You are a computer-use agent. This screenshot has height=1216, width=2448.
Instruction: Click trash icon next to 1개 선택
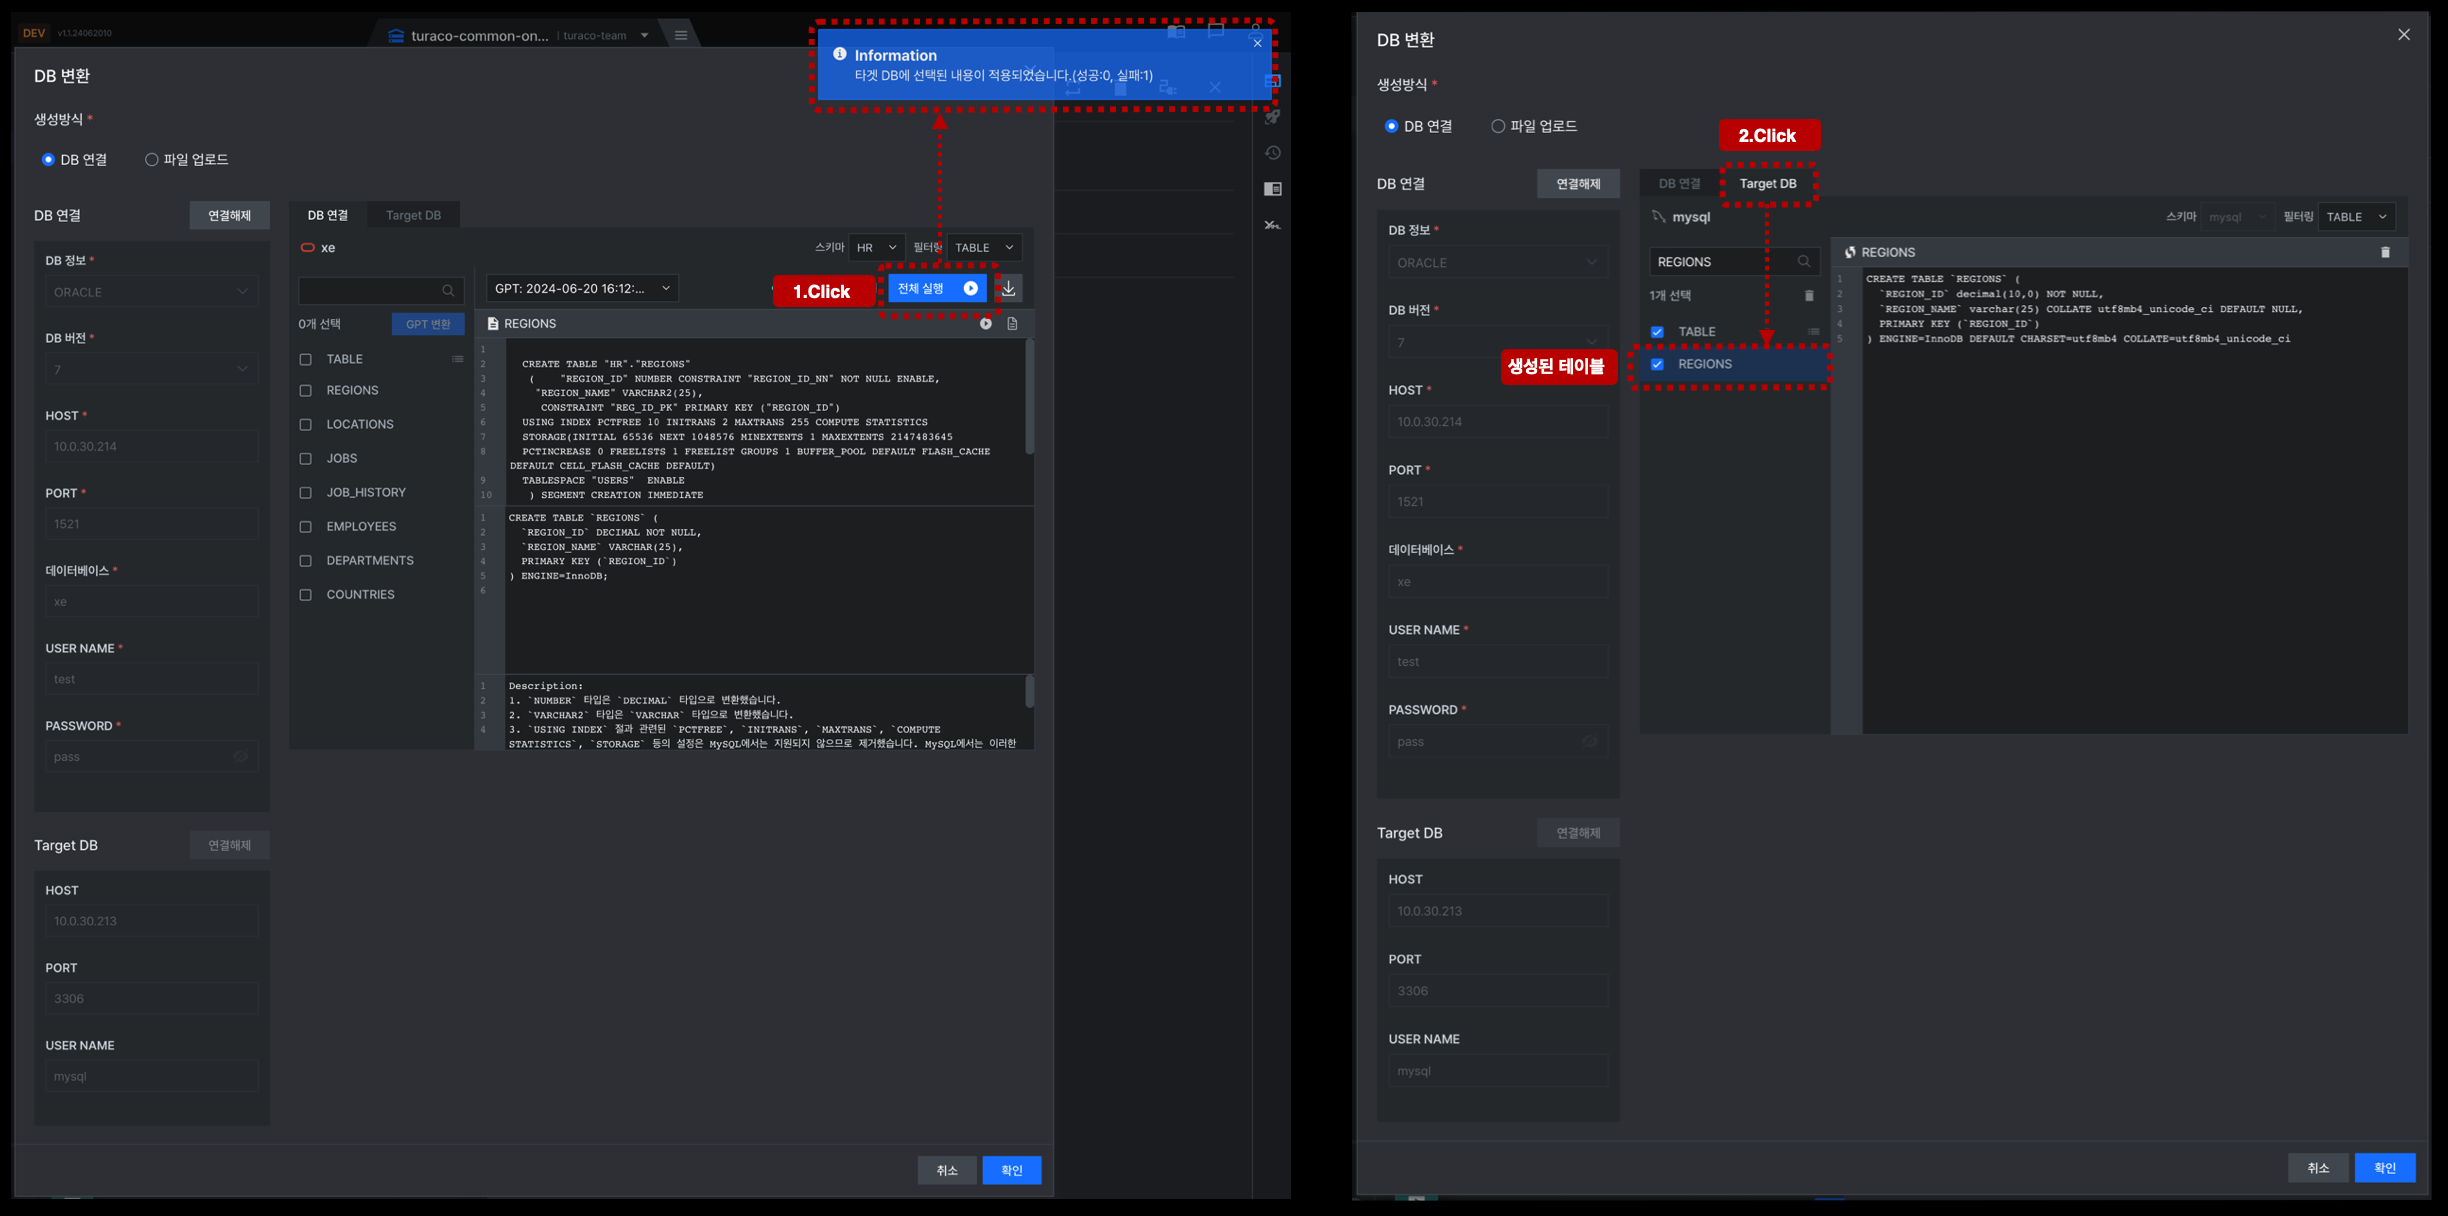tap(1809, 296)
